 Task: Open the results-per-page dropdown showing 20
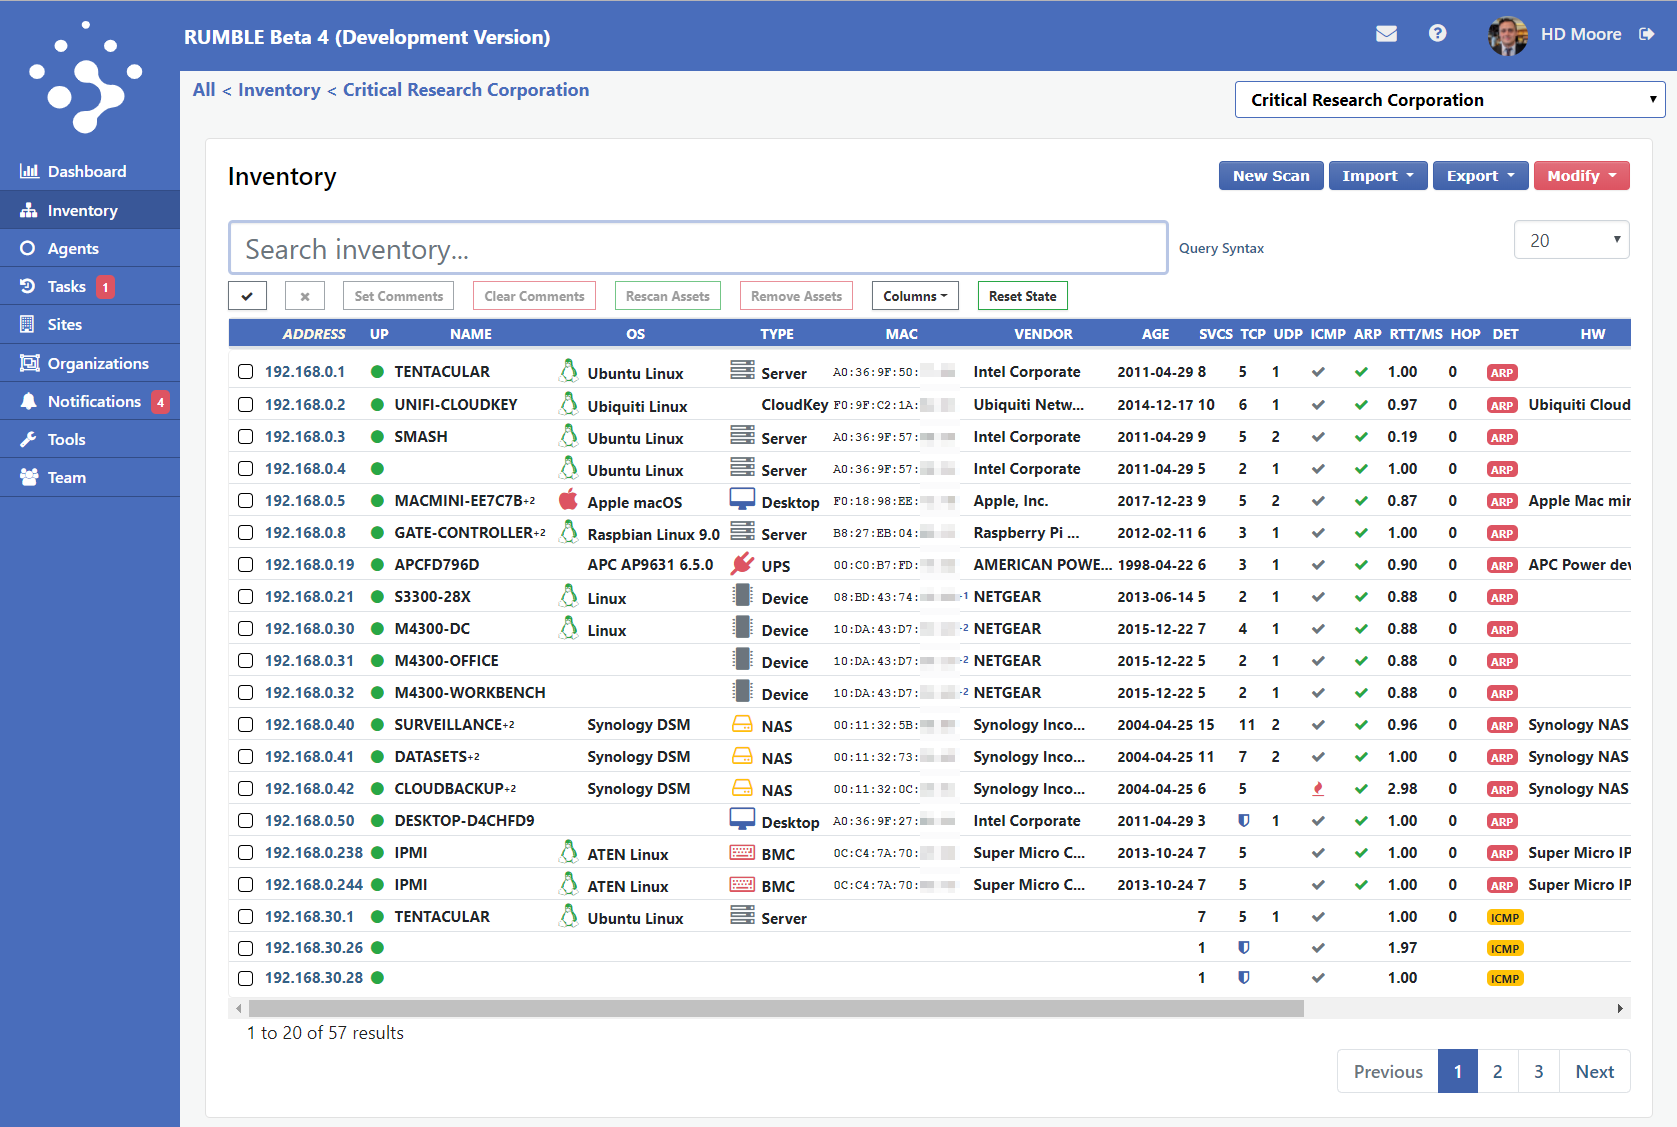pyautogui.click(x=1571, y=239)
